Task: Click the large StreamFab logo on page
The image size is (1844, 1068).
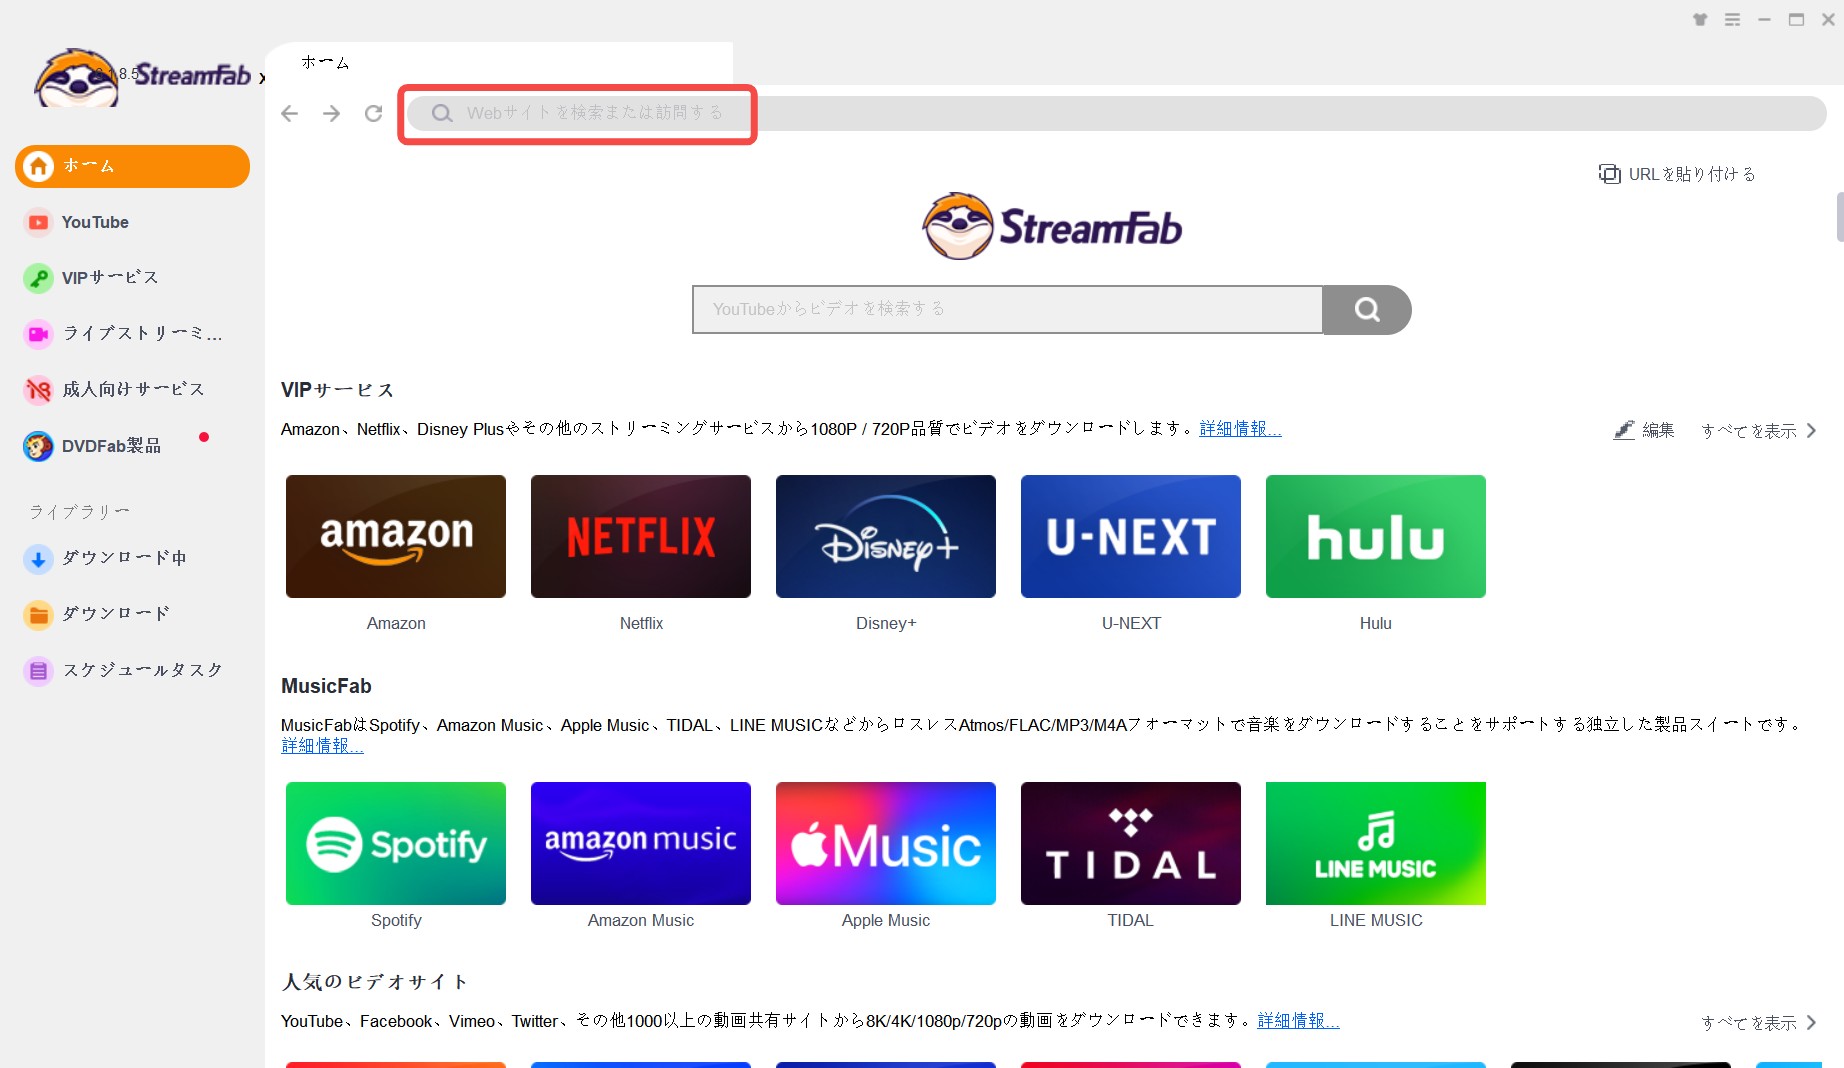Action: pyautogui.click(x=1052, y=226)
